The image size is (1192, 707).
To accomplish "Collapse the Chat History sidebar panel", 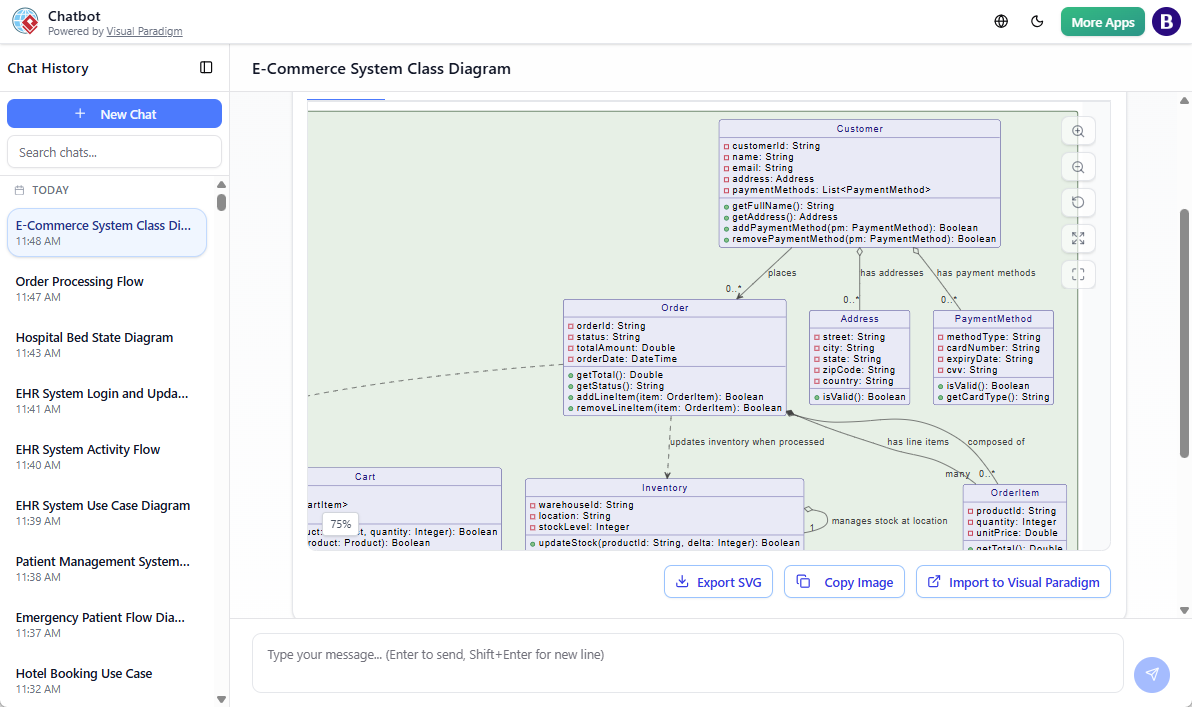I will pyautogui.click(x=206, y=67).
